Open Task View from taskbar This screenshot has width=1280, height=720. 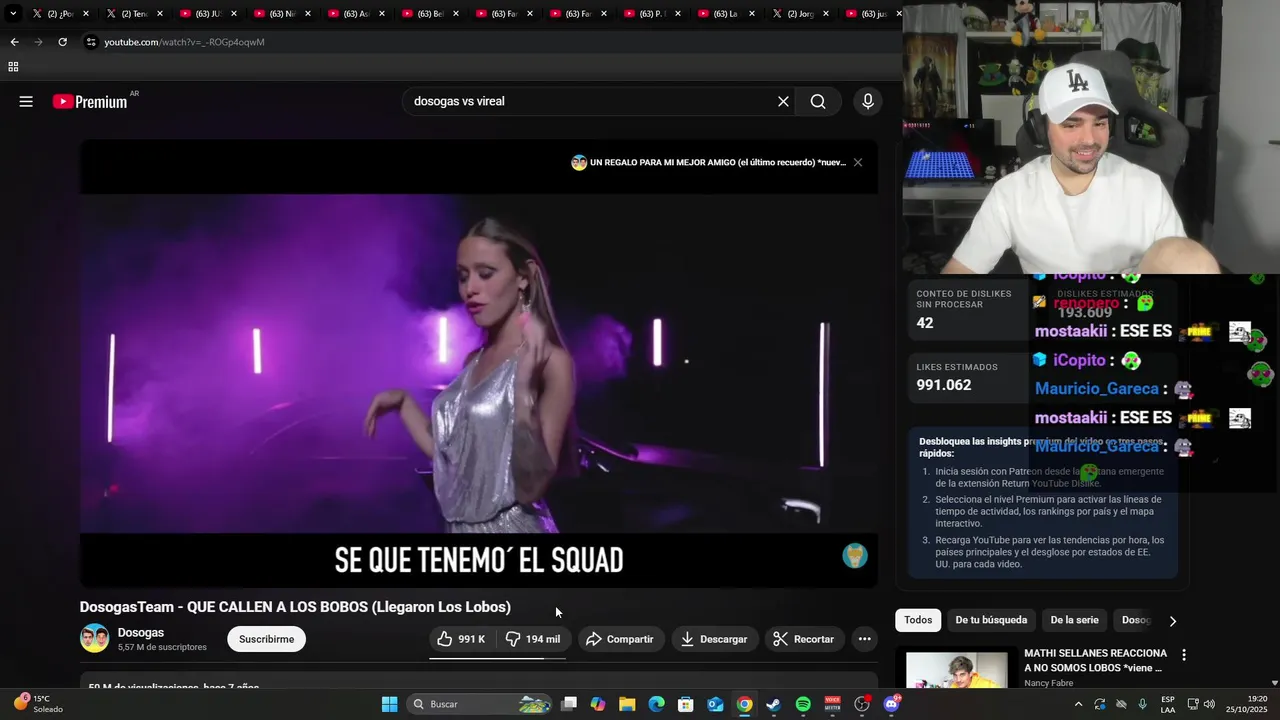pyautogui.click(x=569, y=704)
